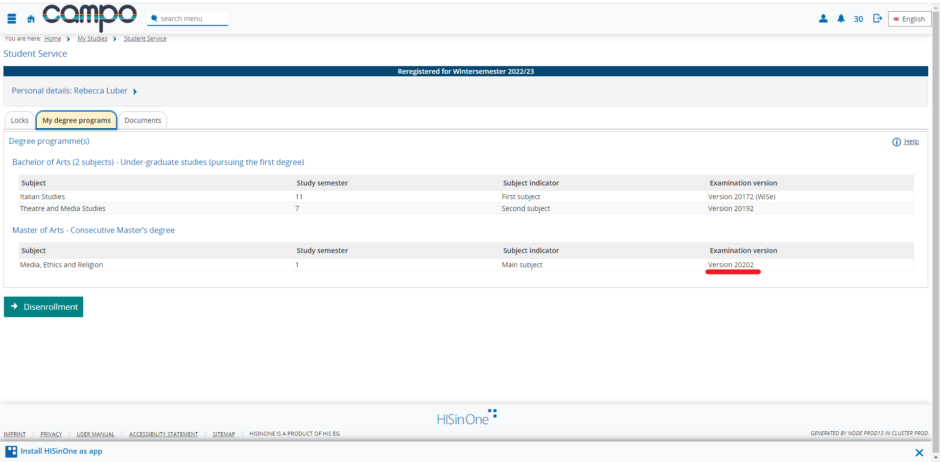Open the English language dropdown
This screenshot has height=462, width=940.
pos(908,19)
